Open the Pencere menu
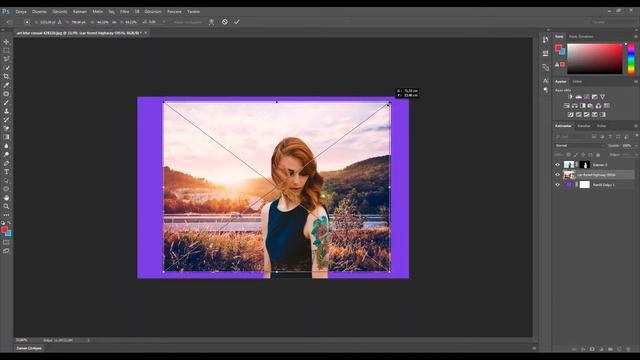This screenshot has height=360, width=640. point(174,11)
